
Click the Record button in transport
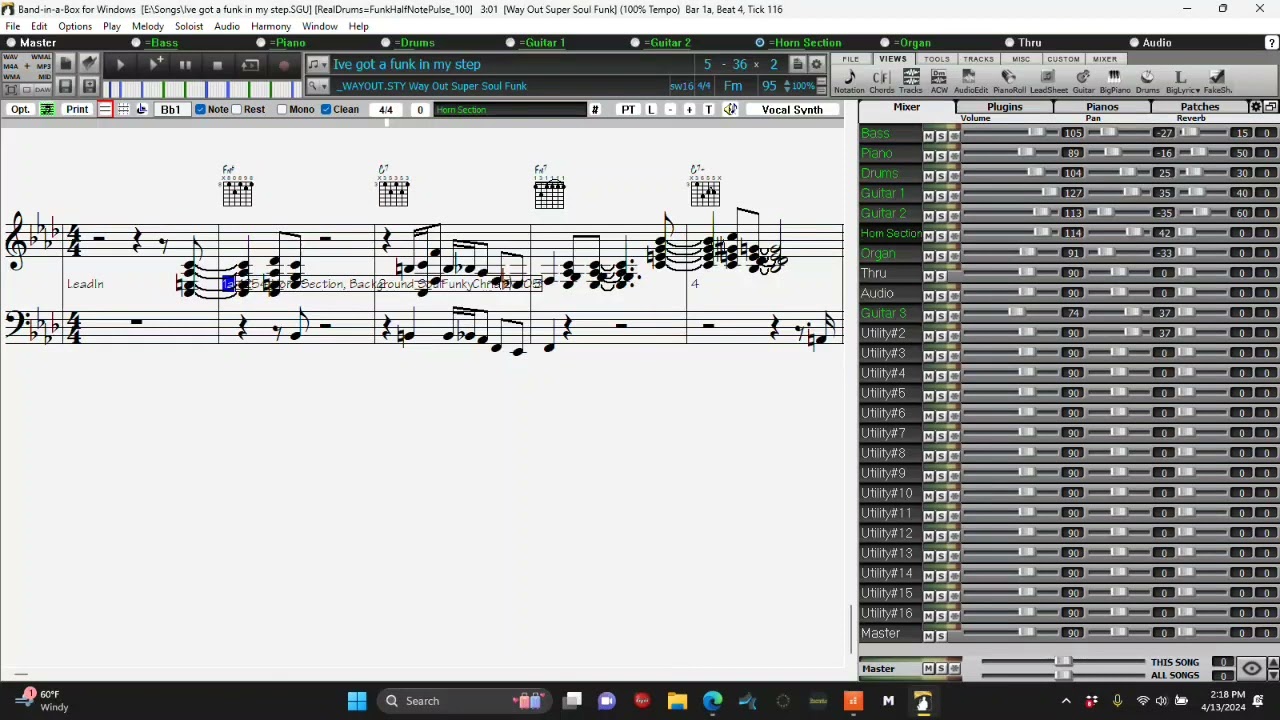283,65
